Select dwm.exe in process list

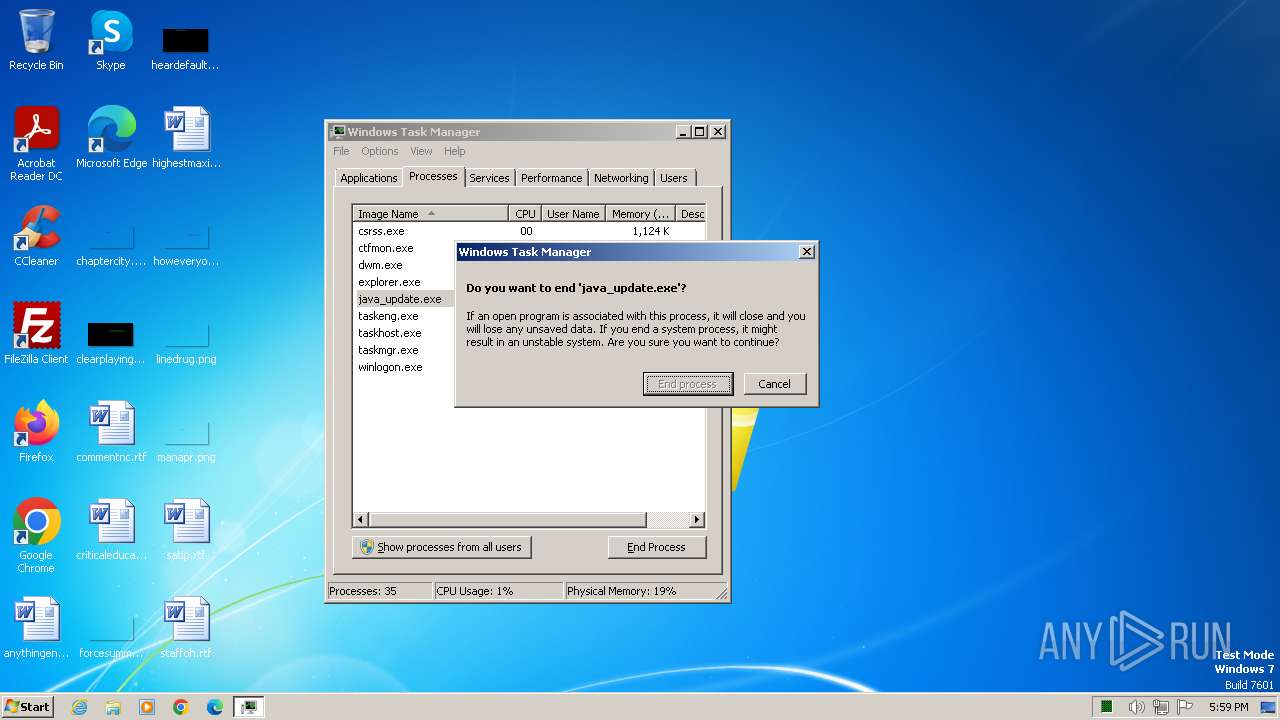(x=380, y=265)
